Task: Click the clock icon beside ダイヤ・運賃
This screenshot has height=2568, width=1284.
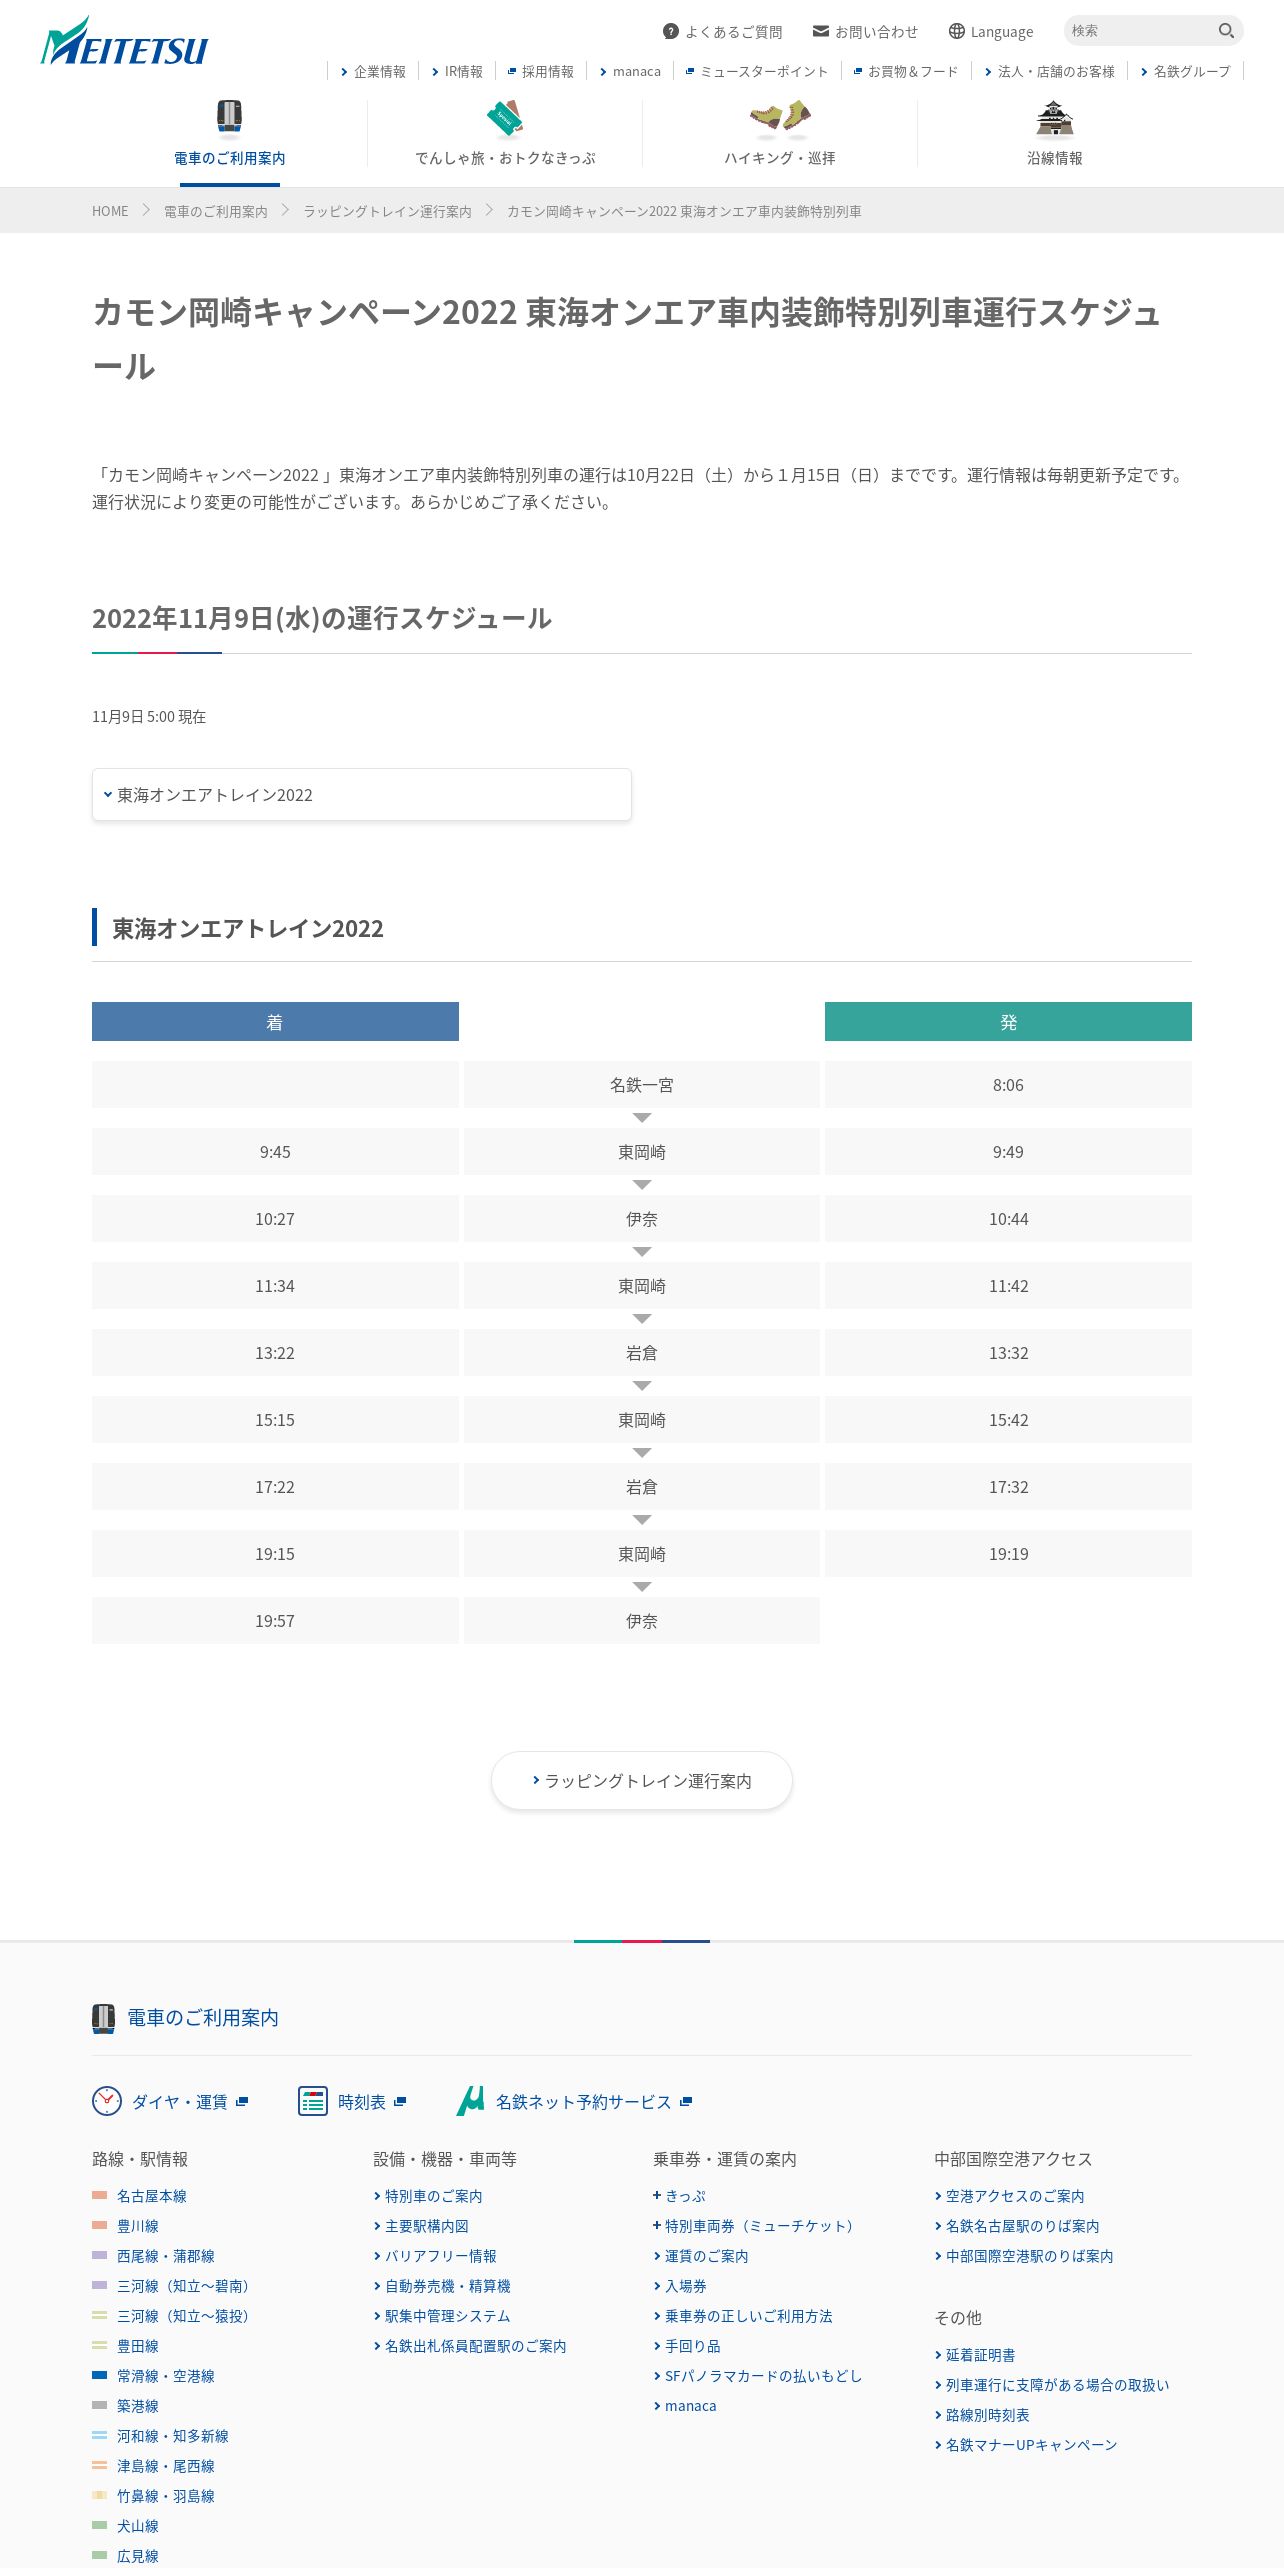Action: (107, 2101)
